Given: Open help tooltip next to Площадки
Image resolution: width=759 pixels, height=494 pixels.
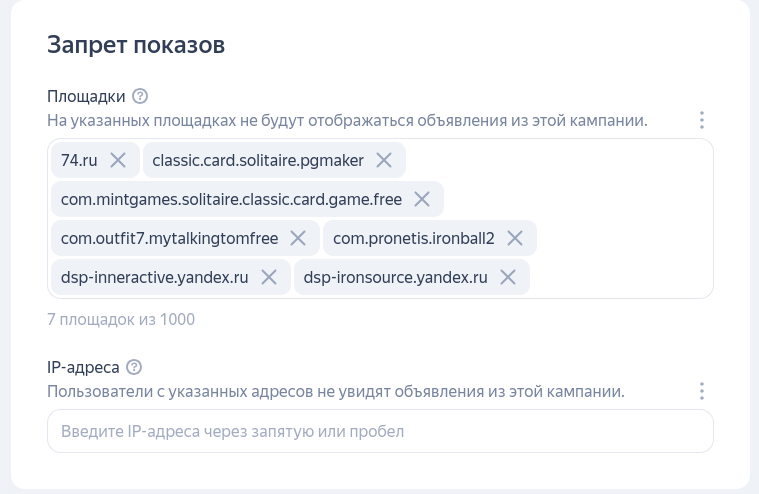Looking at the screenshot, I should [140, 96].
